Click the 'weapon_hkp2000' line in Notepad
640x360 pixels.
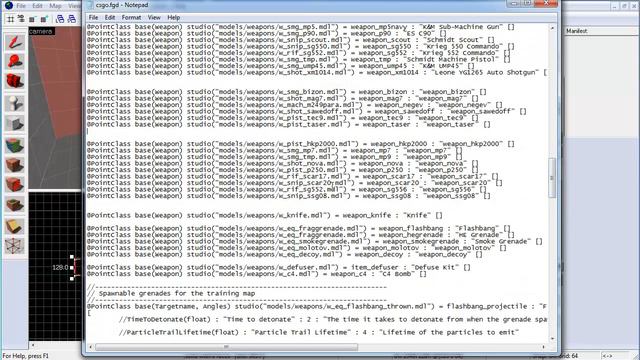pyautogui.click(x=301, y=144)
